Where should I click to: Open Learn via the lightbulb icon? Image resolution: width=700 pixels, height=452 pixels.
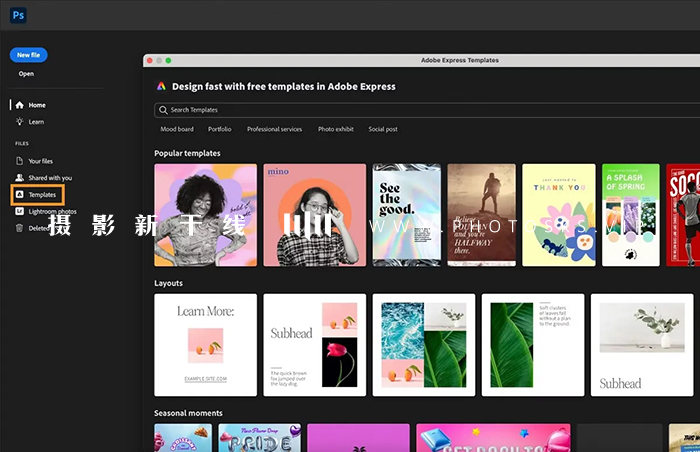point(19,122)
